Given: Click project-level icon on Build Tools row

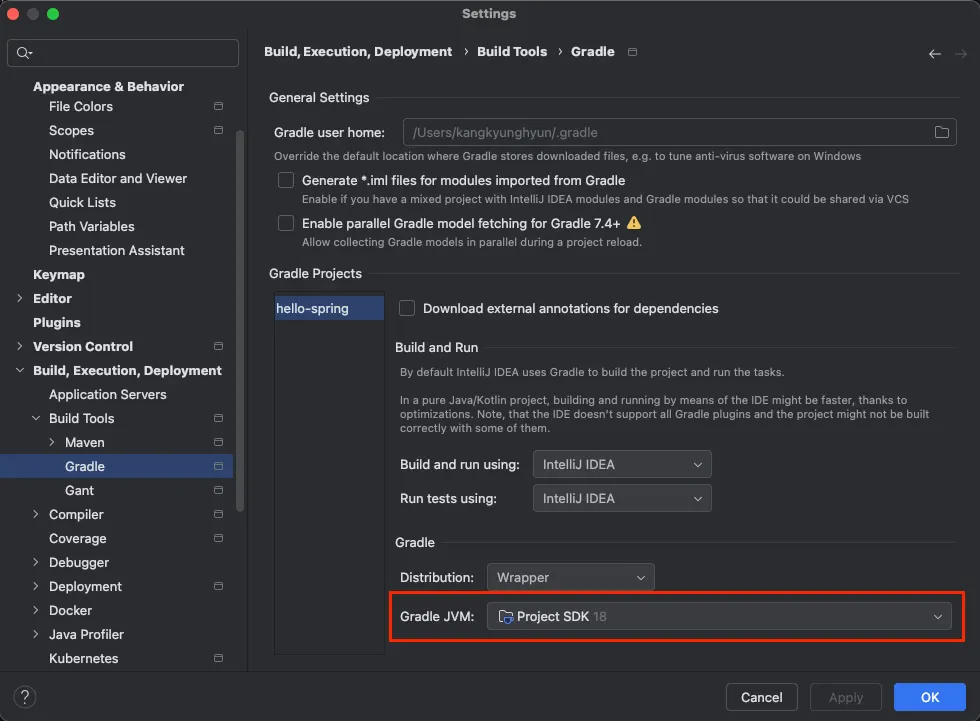Looking at the screenshot, I should point(218,418).
